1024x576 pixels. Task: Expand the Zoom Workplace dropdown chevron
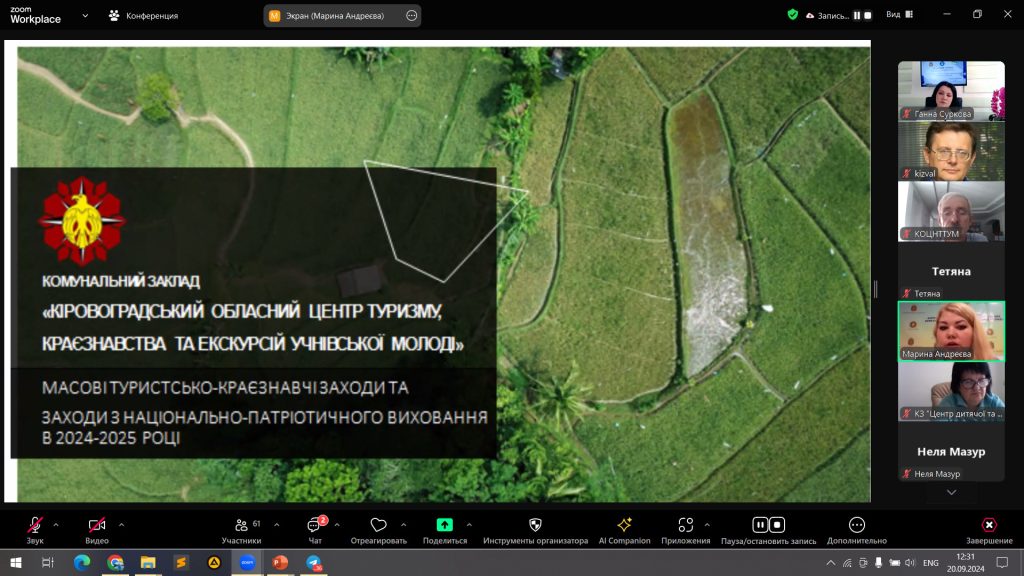pyautogui.click(x=84, y=16)
